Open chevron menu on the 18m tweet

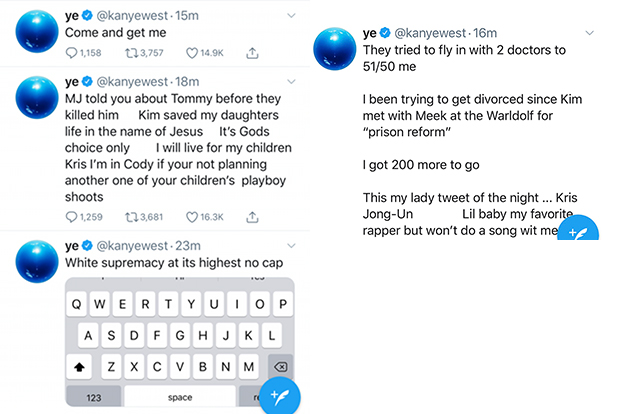pos(290,82)
